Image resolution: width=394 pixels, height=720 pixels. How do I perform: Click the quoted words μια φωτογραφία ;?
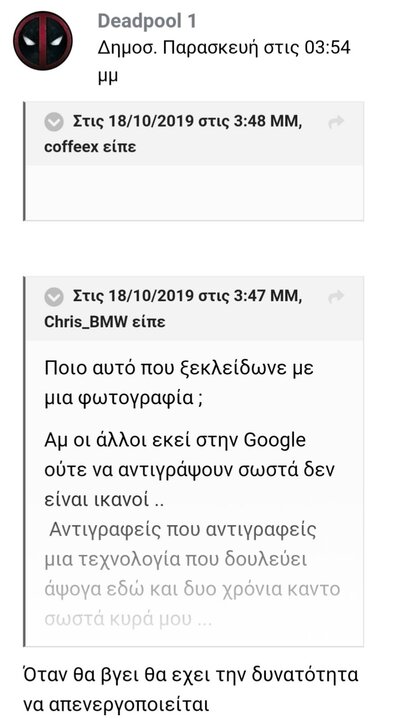(x=124, y=399)
